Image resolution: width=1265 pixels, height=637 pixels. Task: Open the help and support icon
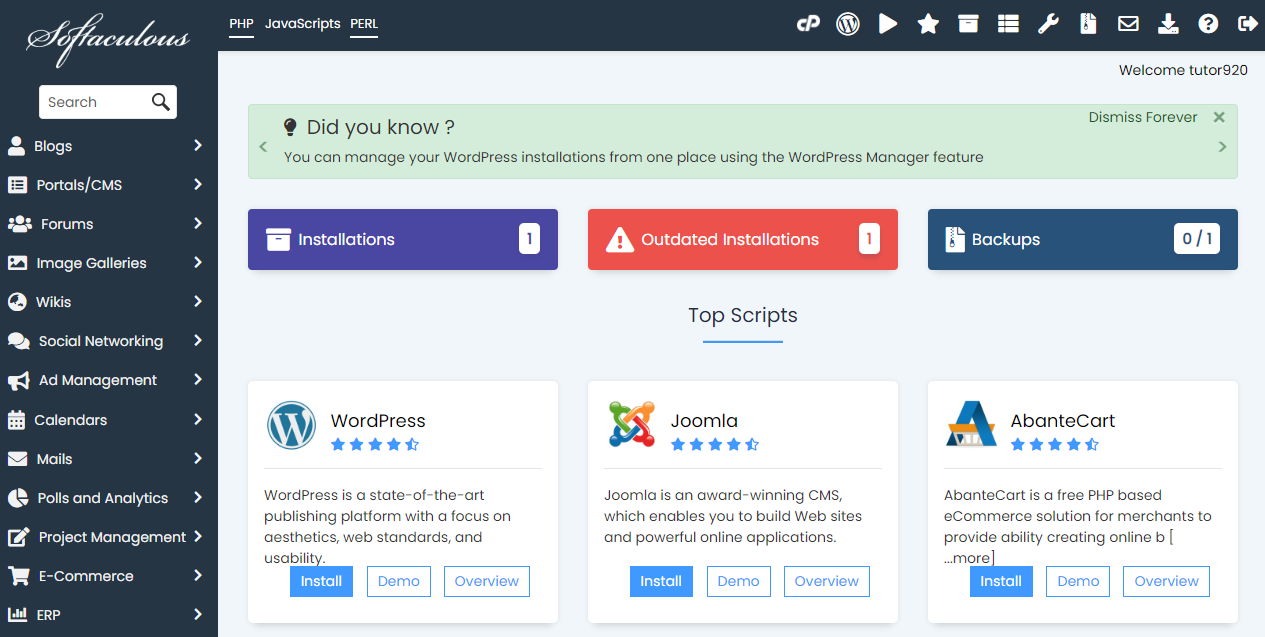(x=1208, y=24)
